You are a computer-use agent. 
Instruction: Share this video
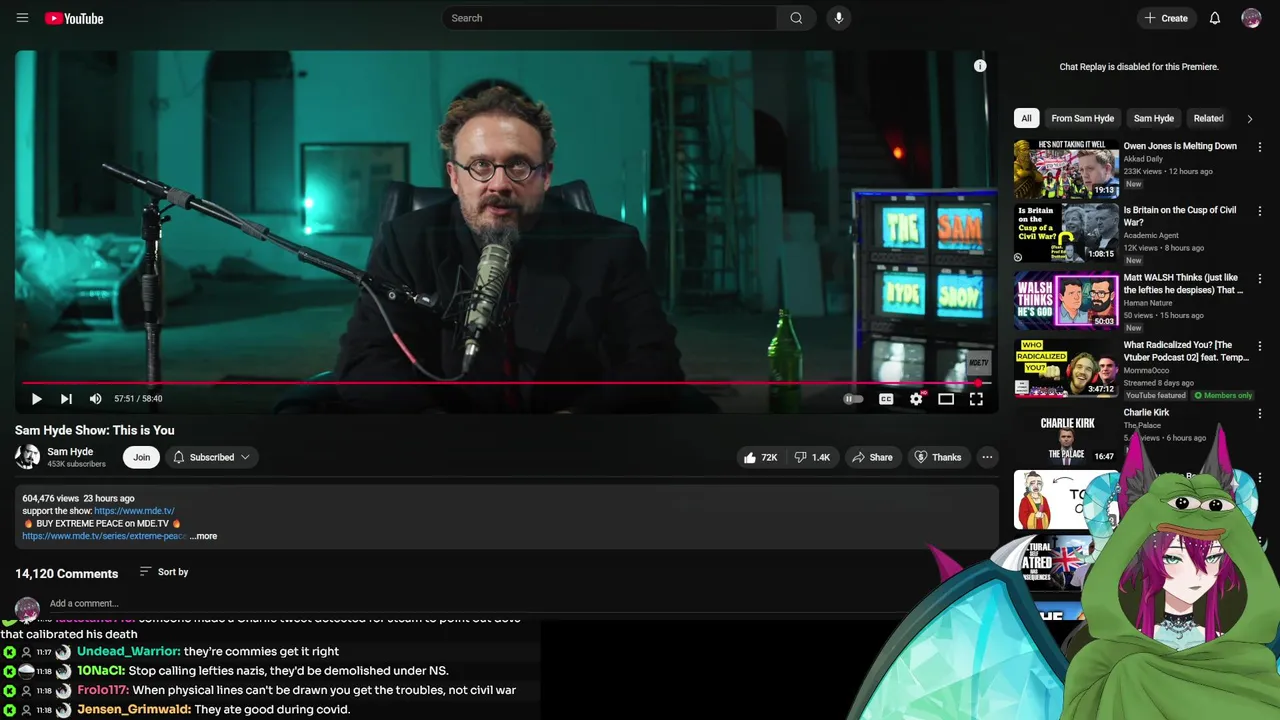[871, 457]
